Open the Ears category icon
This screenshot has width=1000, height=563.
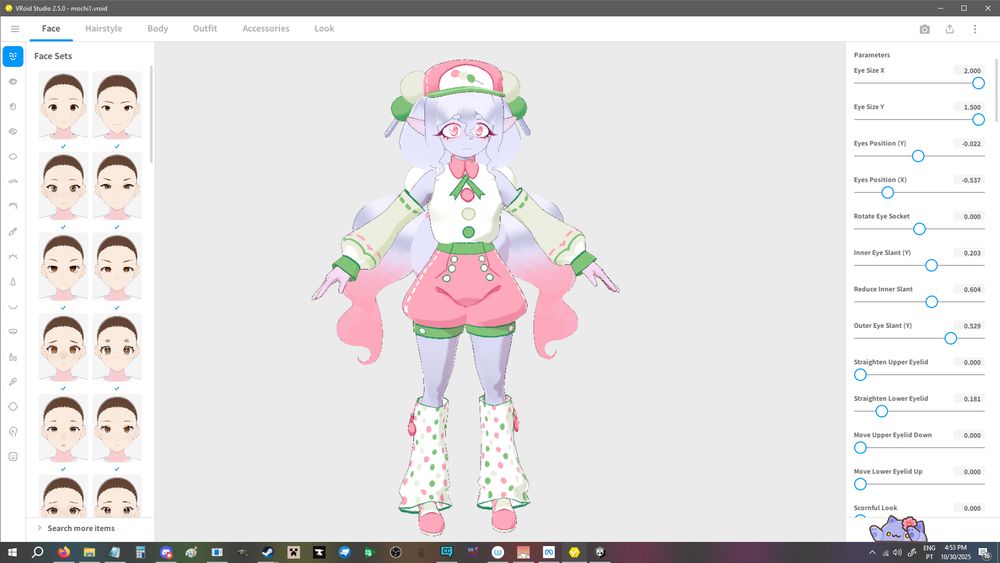tap(13, 432)
